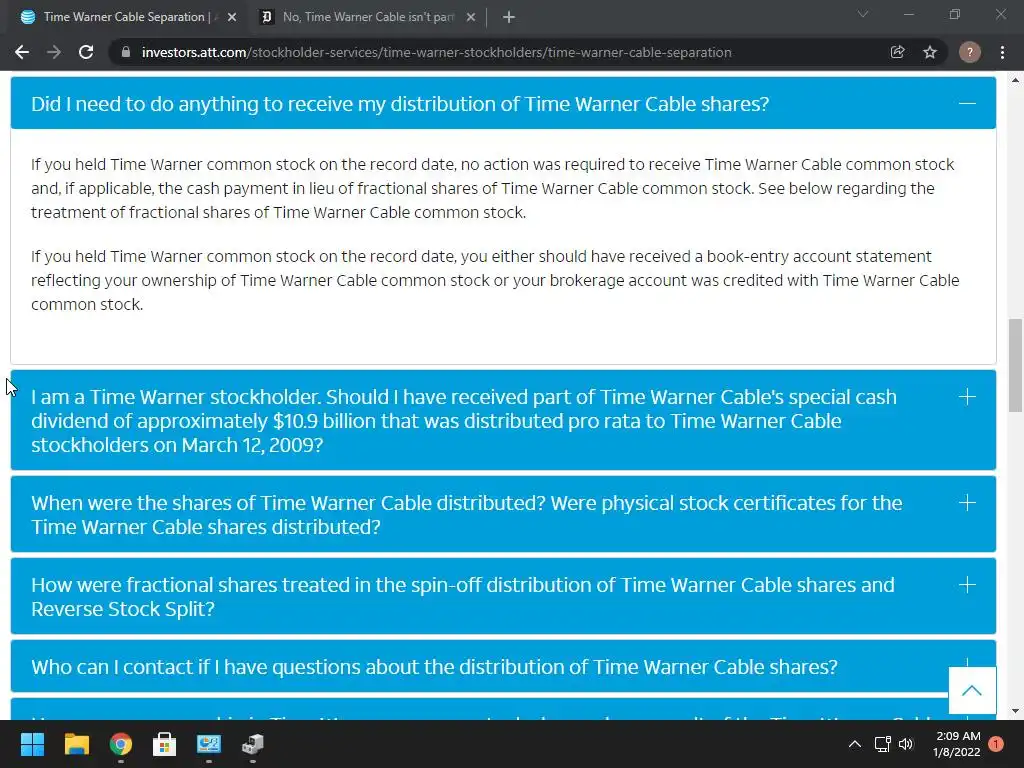Click plus icon for physical stock certificates question
Viewport: 1024px width, 768px height.
pyautogui.click(x=967, y=502)
